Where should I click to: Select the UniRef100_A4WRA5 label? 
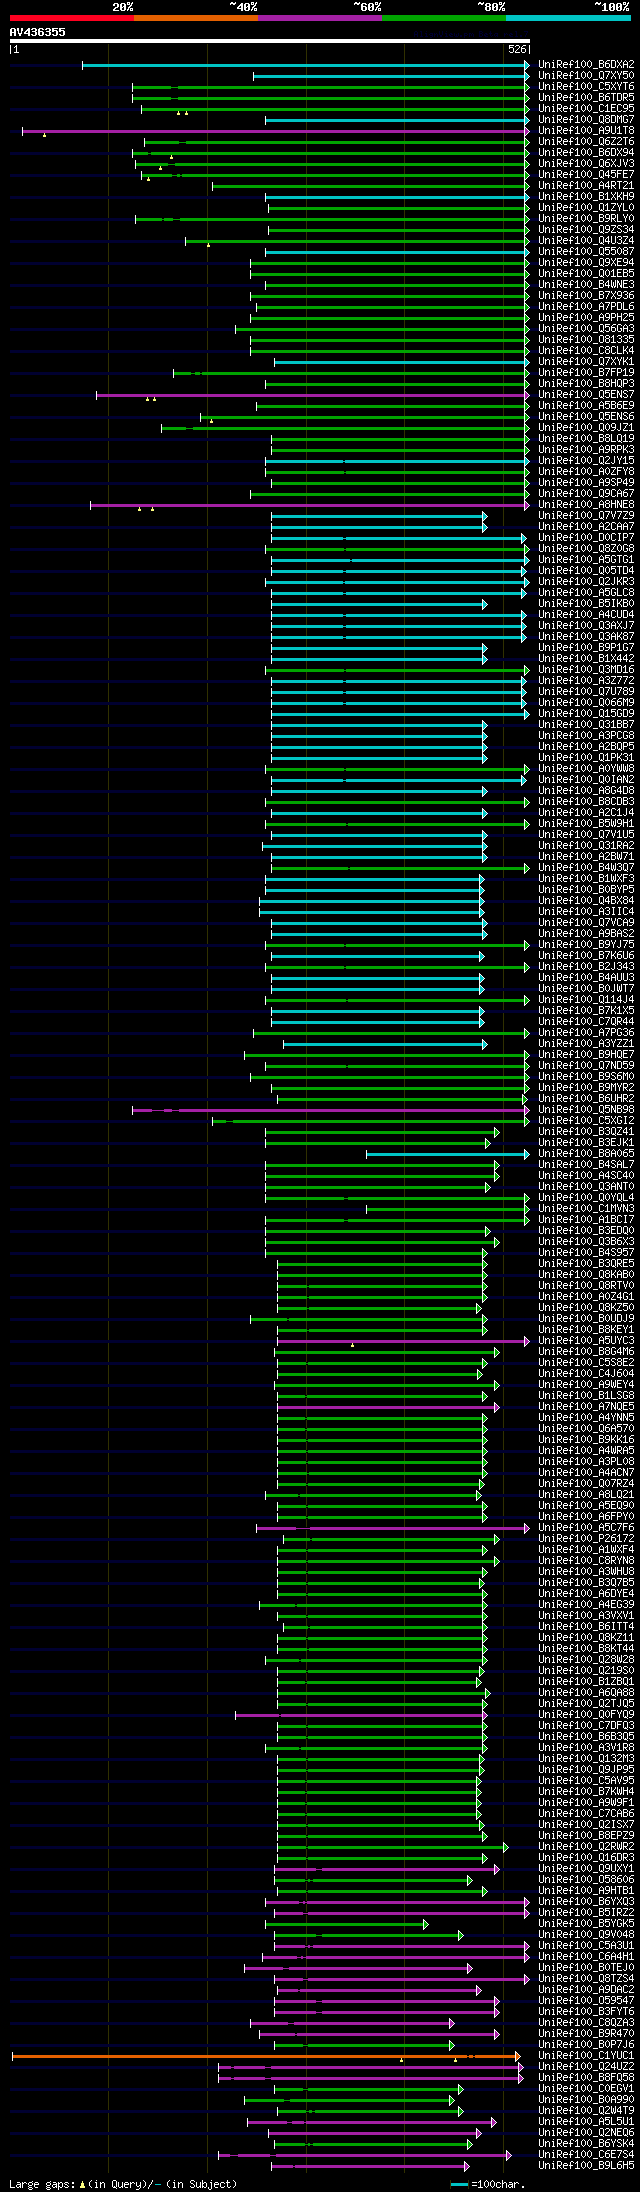tap(586, 1451)
